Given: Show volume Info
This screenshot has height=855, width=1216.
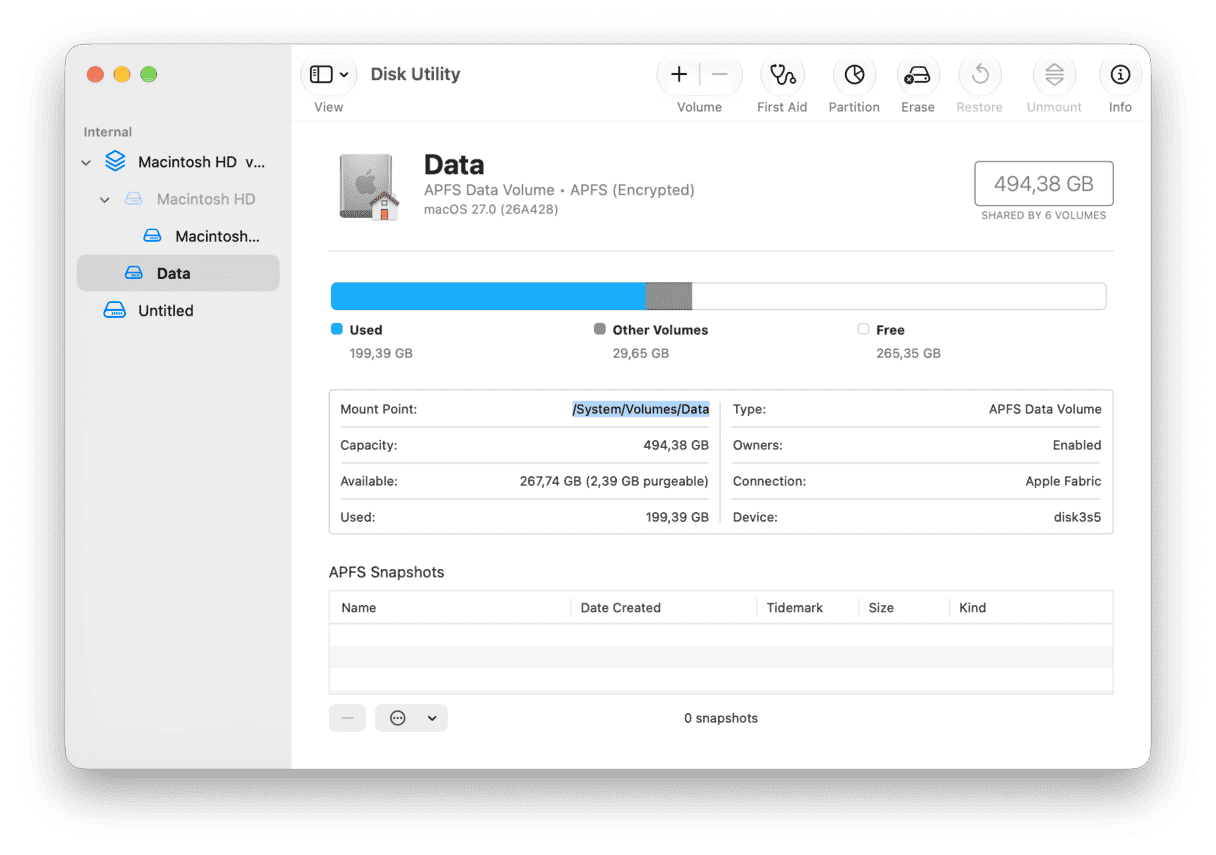Looking at the screenshot, I should 1120,74.
